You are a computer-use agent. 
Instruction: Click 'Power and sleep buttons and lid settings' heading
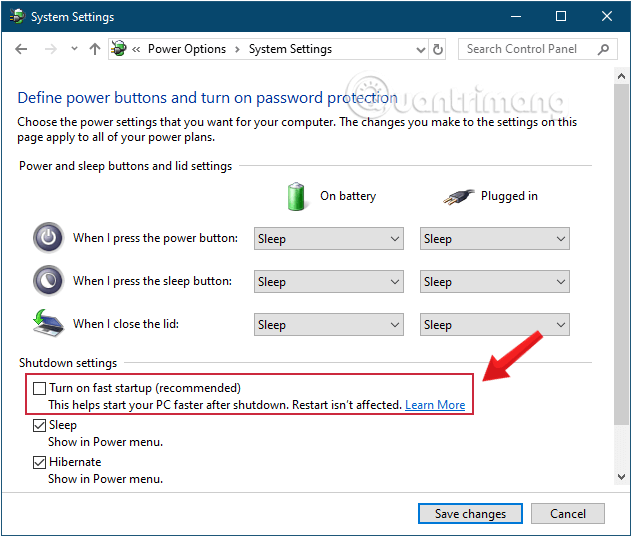click(x=125, y=166)
